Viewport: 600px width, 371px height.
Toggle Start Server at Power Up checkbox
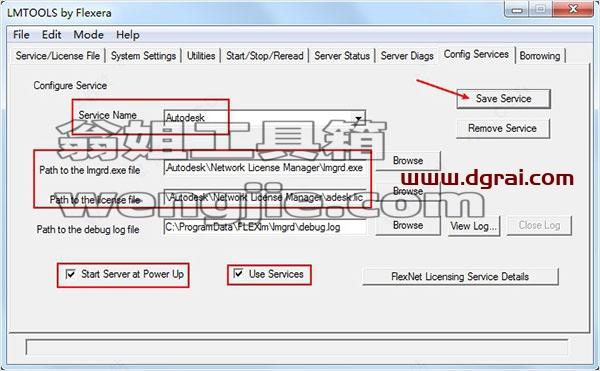[x=70, y=274]
